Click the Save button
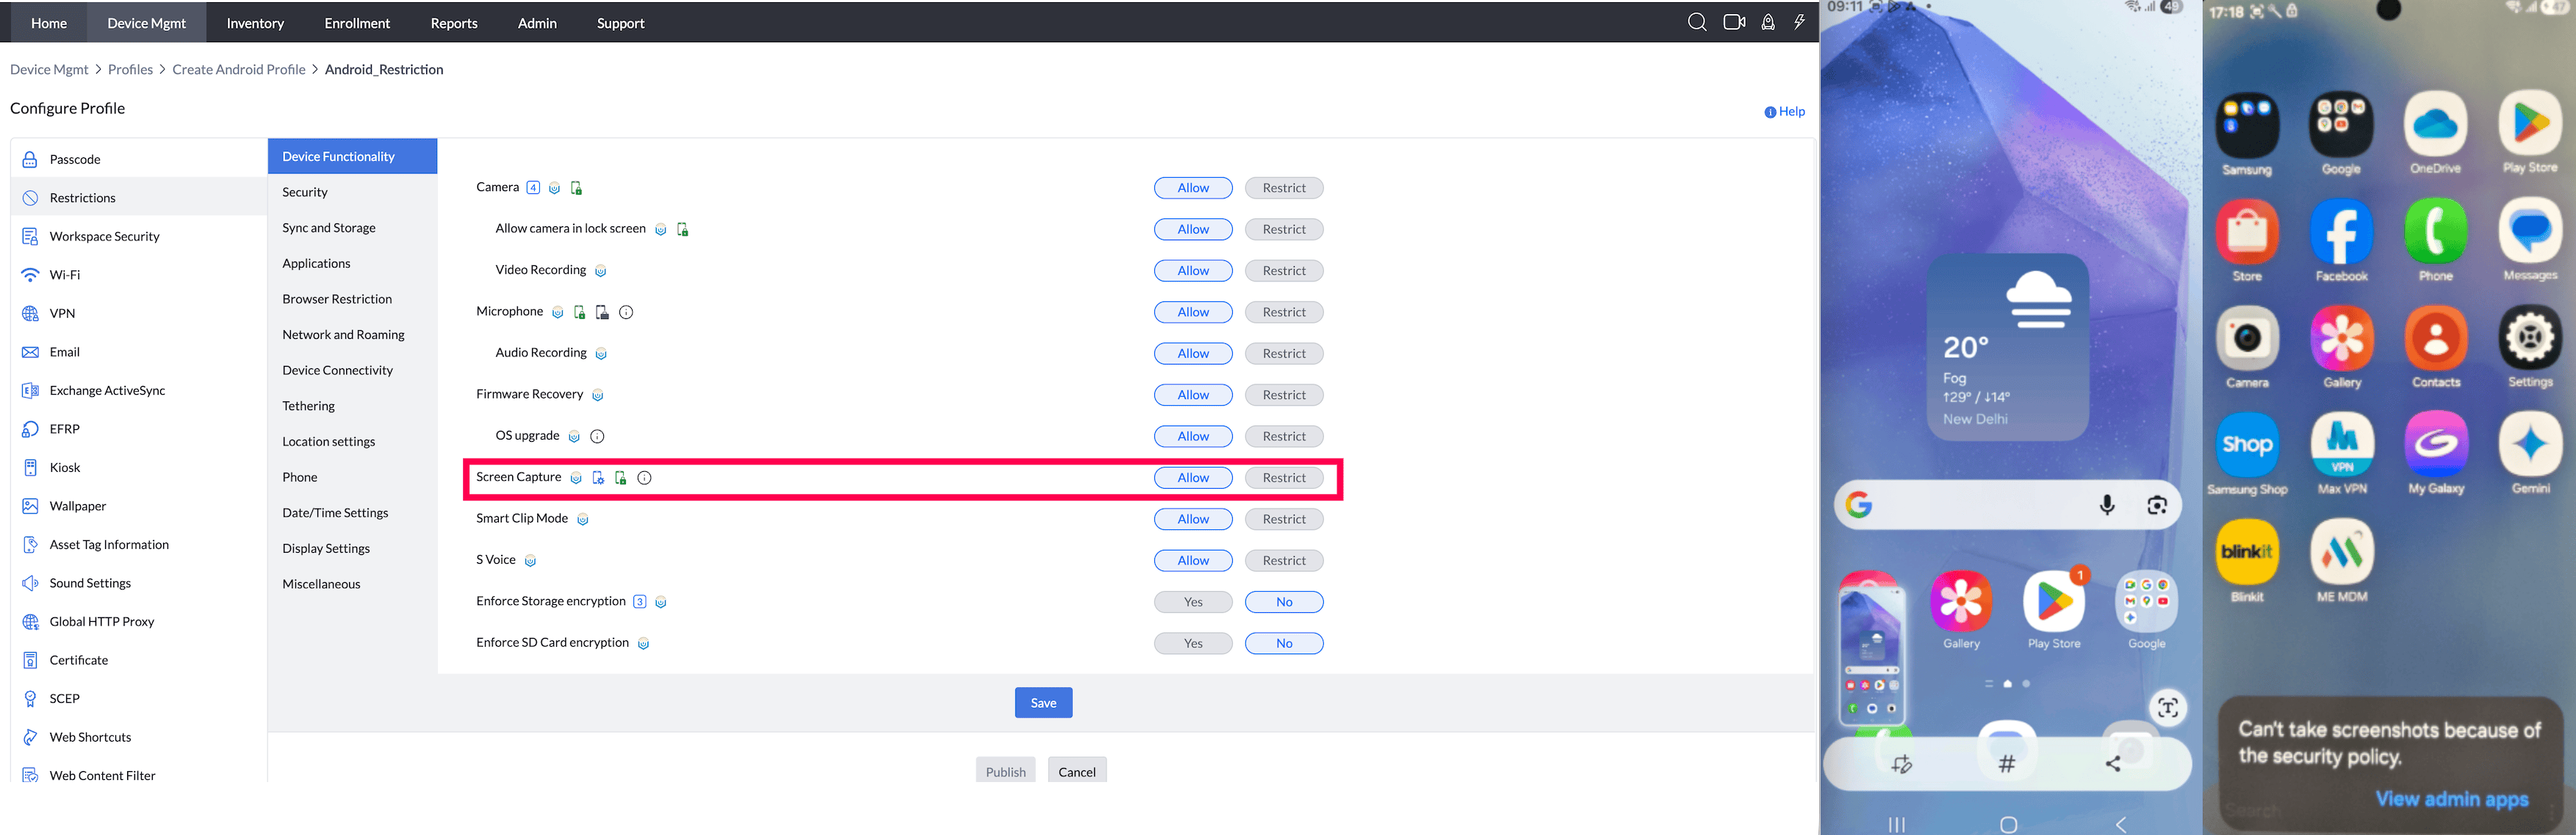The width and height of the screenshot is (2576, 835). 1043,703
